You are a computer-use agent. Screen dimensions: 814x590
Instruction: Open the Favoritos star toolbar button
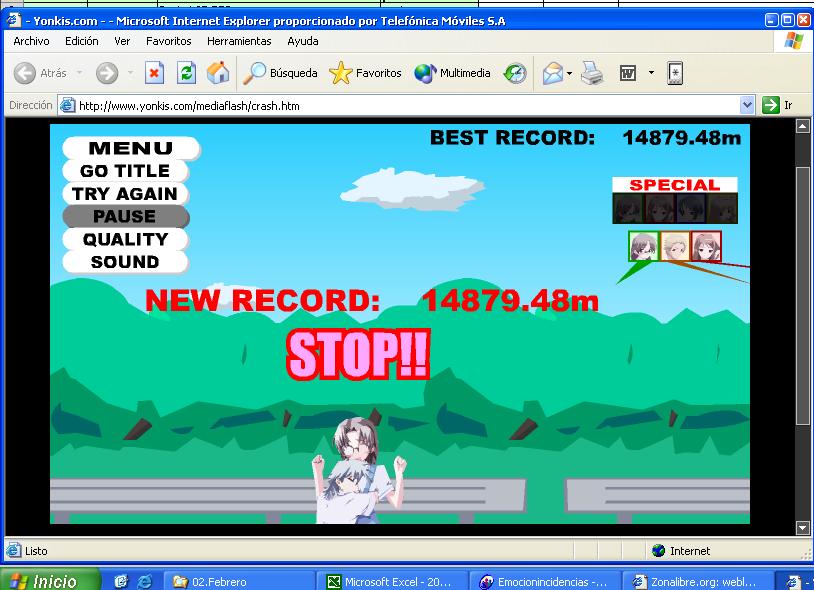365,73
